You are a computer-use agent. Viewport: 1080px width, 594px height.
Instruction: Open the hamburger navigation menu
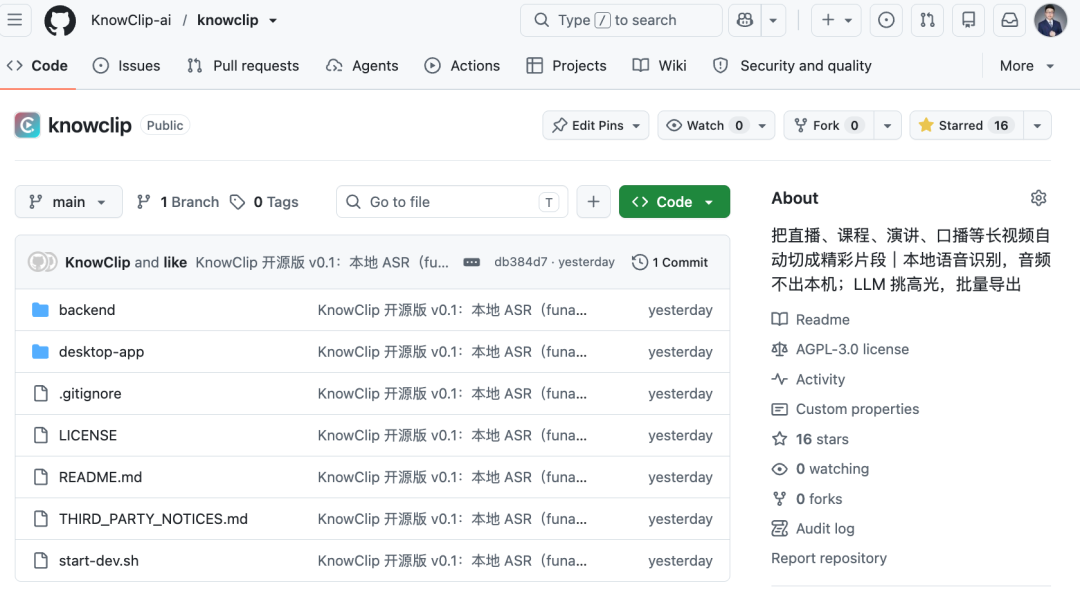(15, 20)
